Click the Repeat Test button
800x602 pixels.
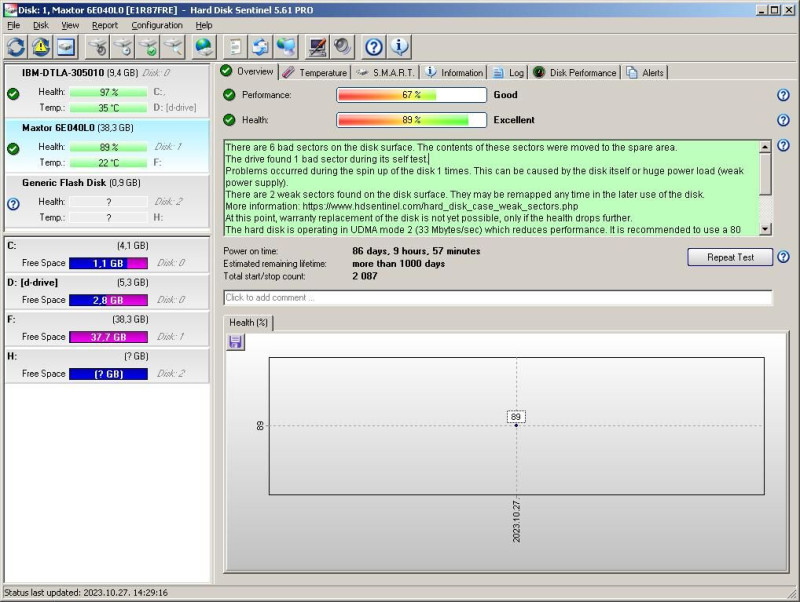730,257
